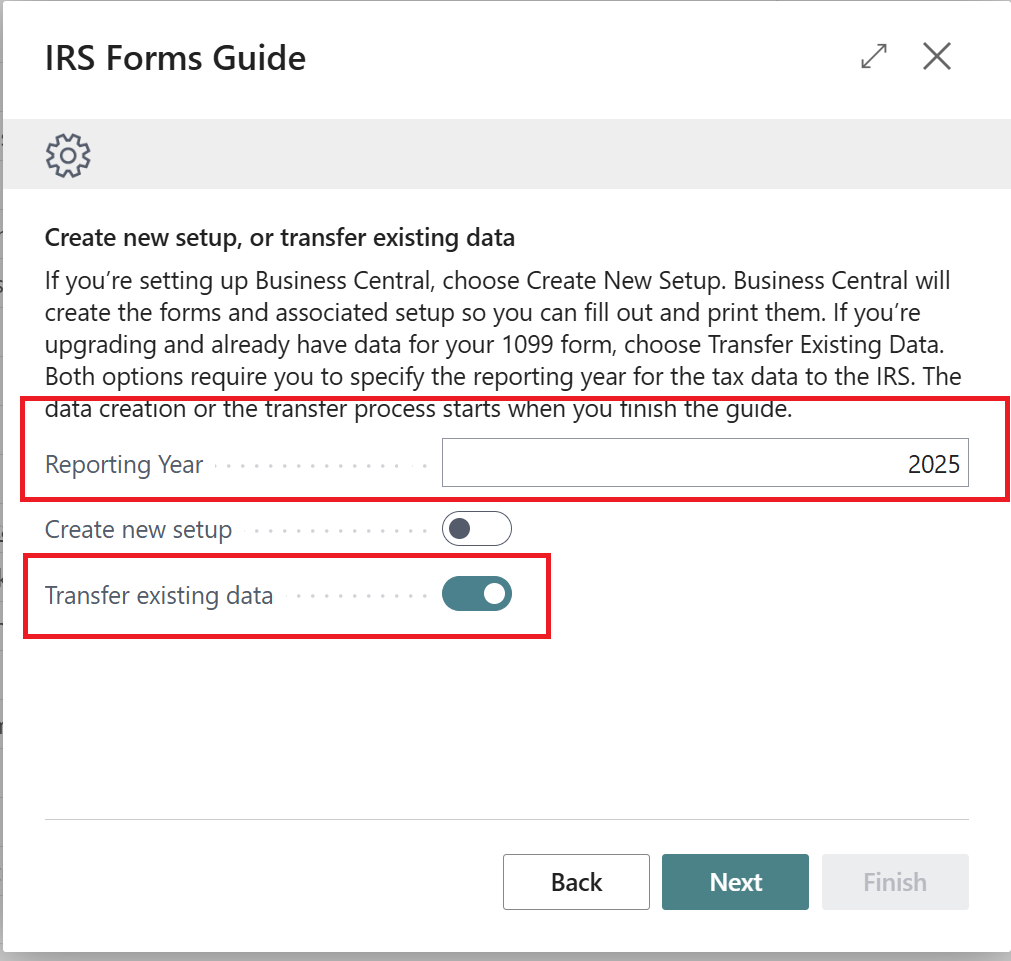Click the IRS Forms Guide title
Viewport: 1011px width, 961px height.
click(175, 58)
